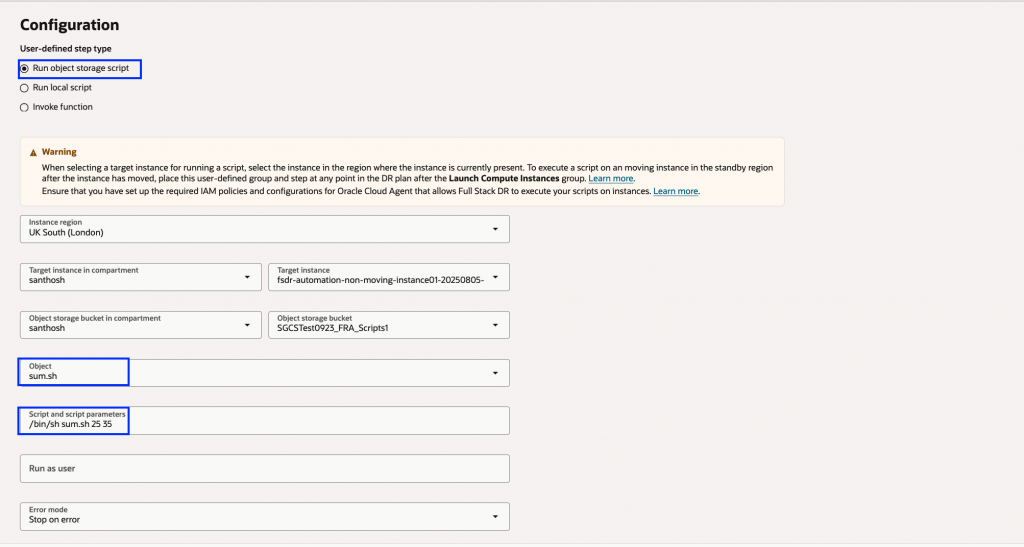Expand the Target instance dropdown
The height and width of the screenshot is (547, 1024).
388,276
